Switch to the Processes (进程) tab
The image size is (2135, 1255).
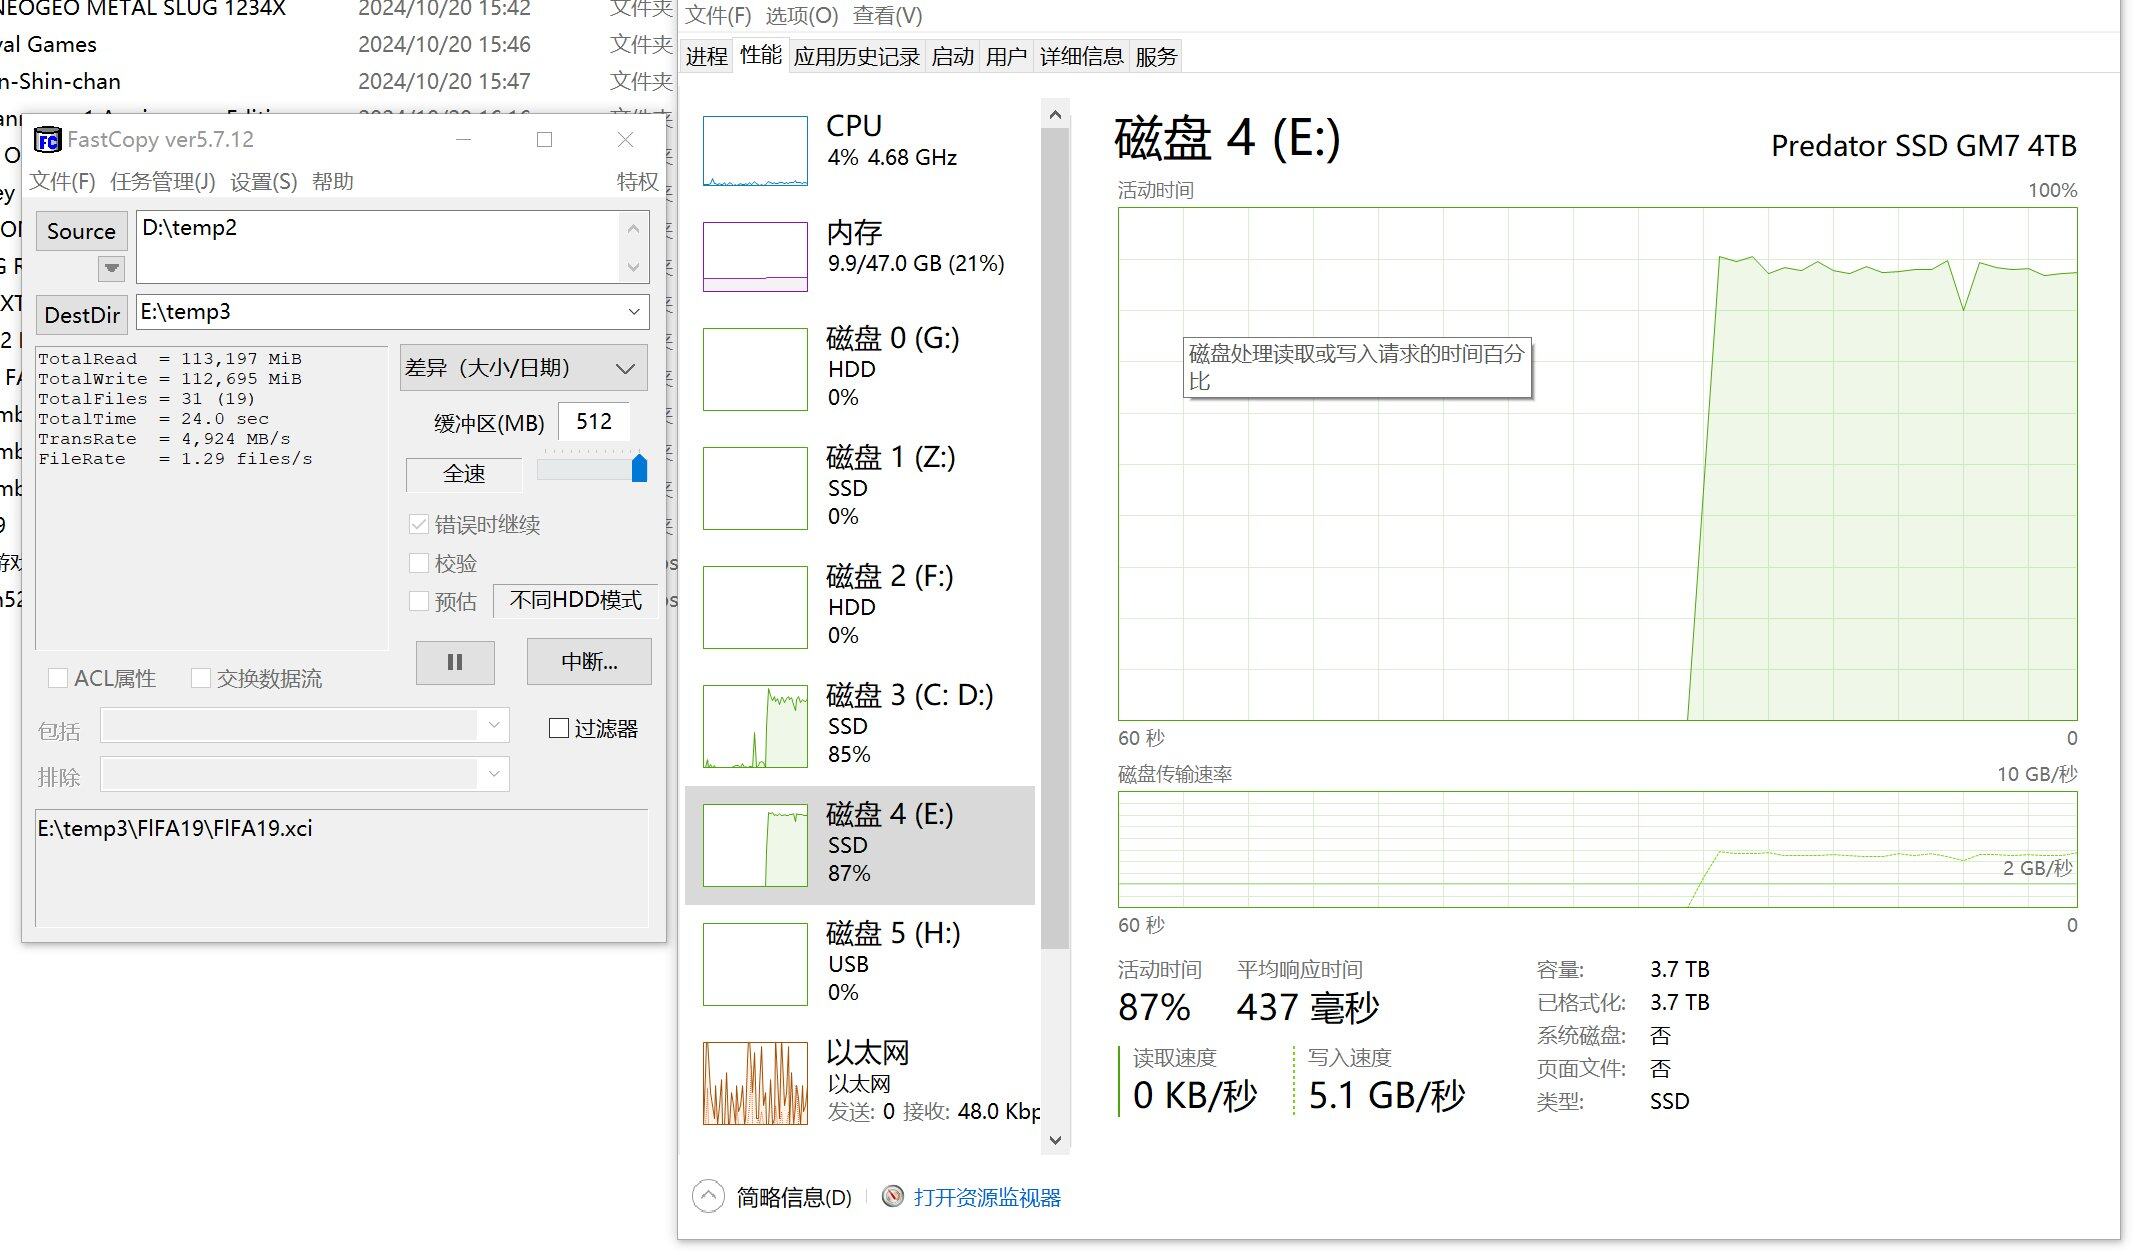(x=706, y=57)
